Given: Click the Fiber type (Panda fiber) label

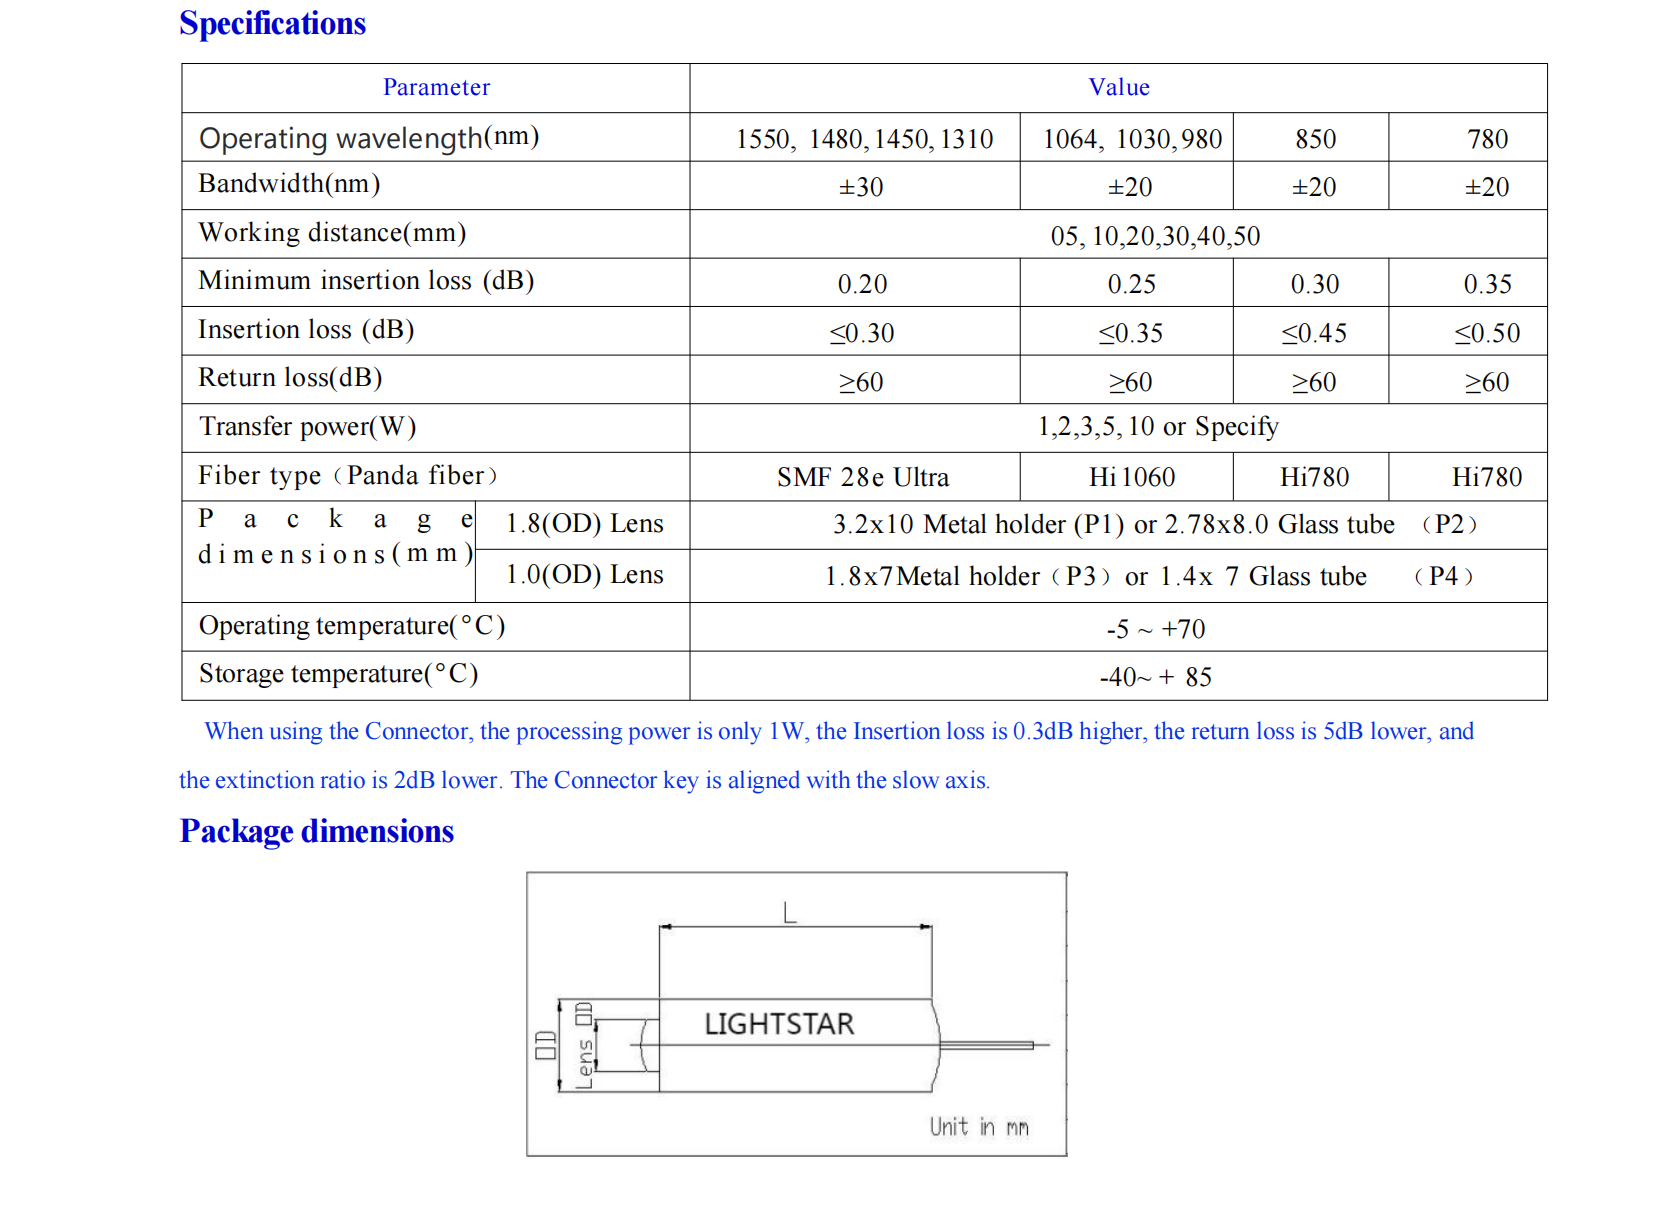Looking at the screenshot, I should click(x=347, y=476).
